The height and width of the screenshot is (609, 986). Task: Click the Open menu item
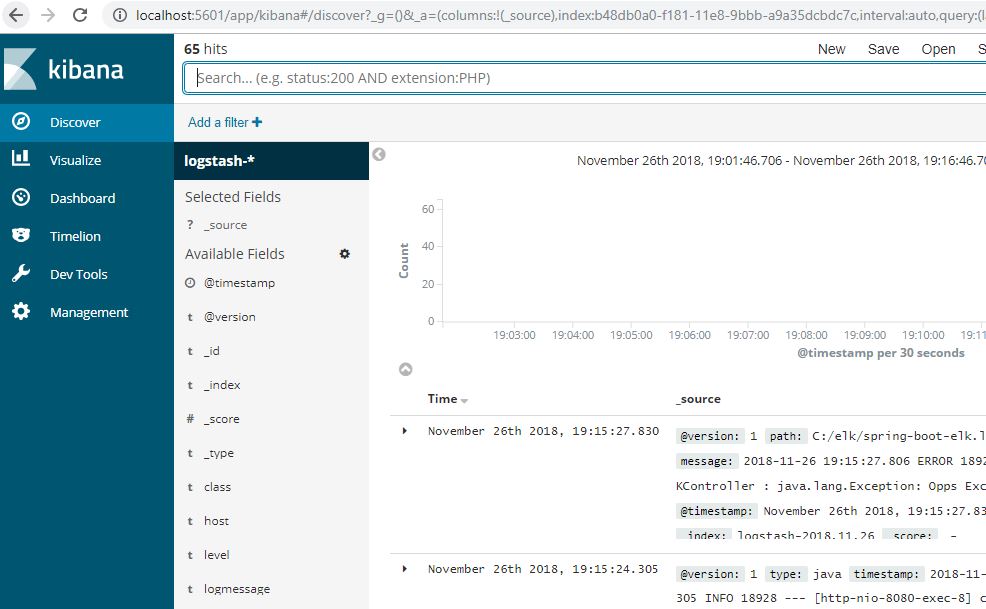point(938,49)
